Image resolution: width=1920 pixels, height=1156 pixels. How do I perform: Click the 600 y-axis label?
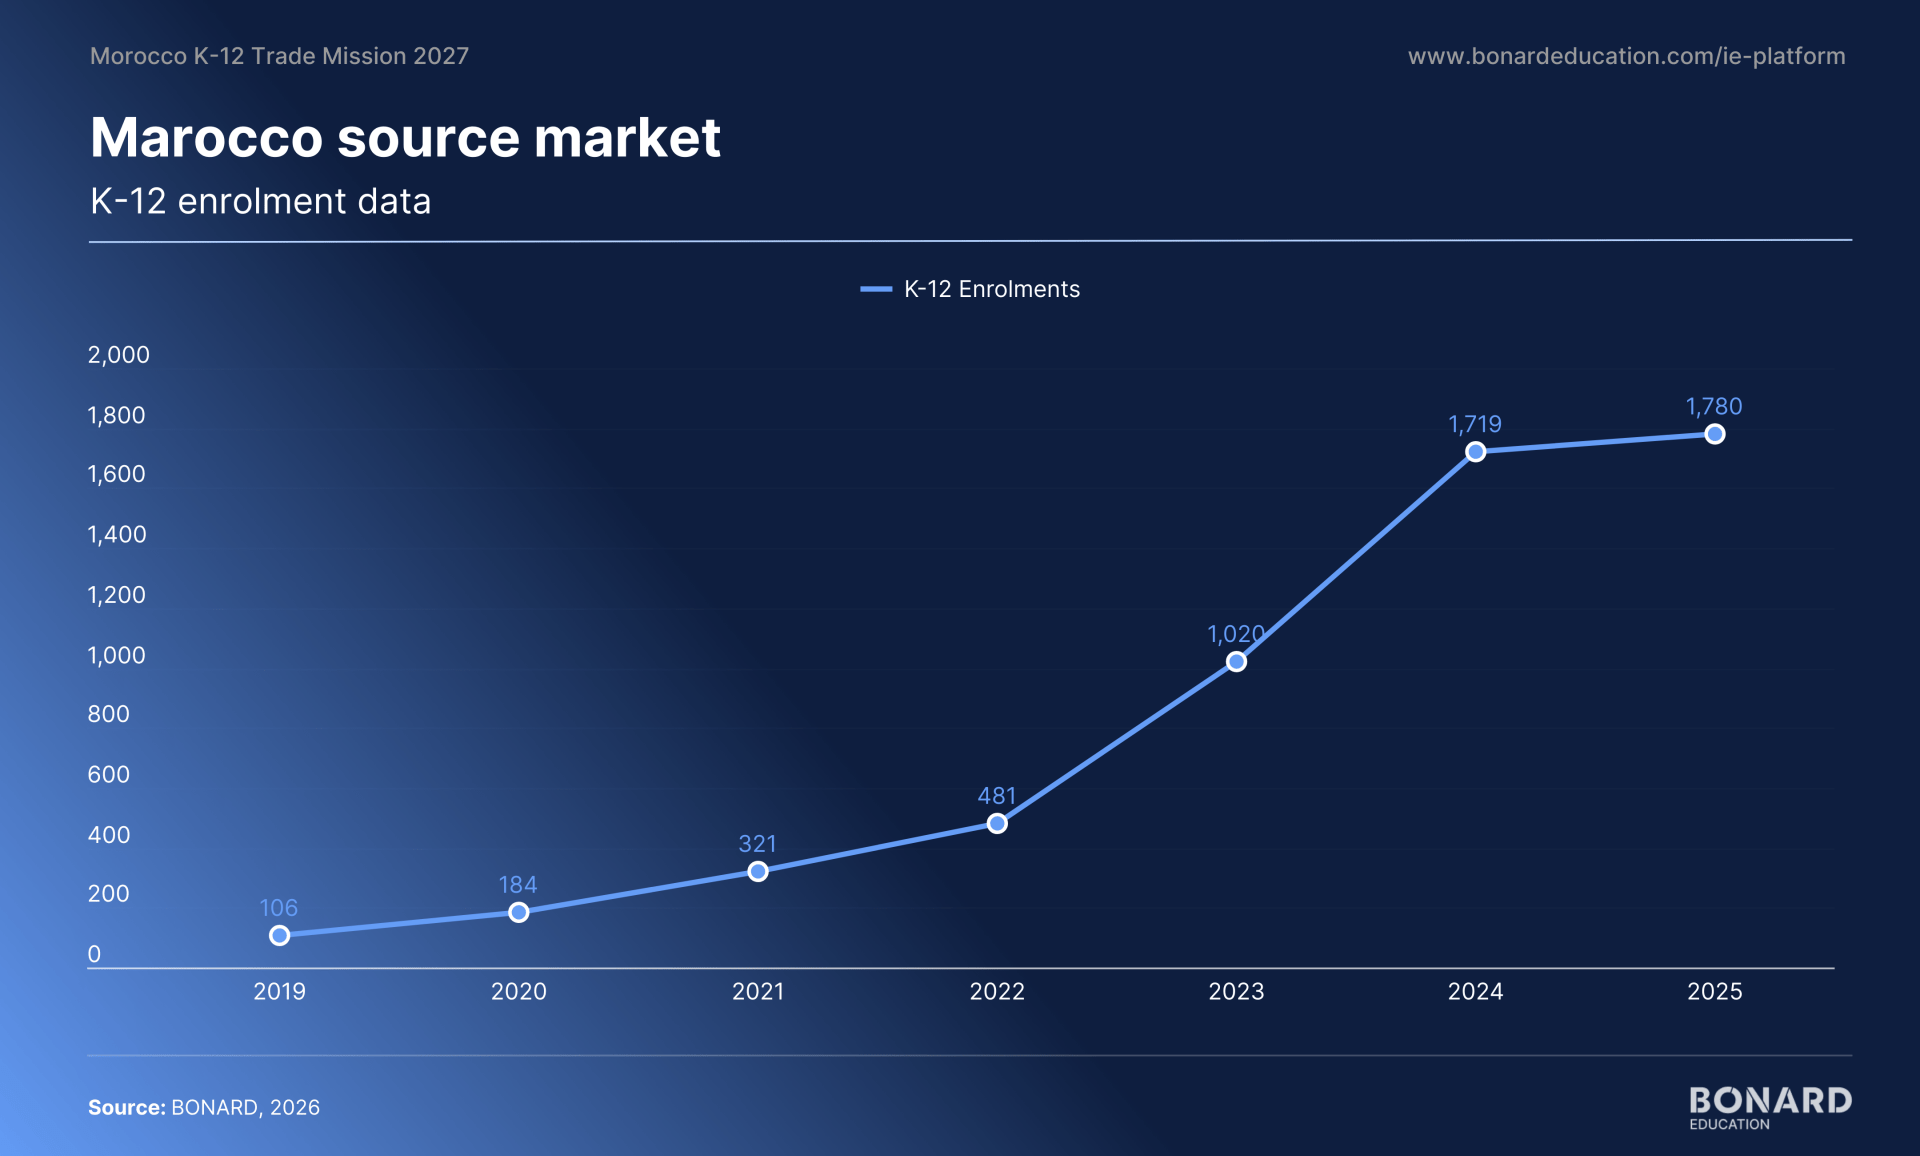click(x=108, y=774)
